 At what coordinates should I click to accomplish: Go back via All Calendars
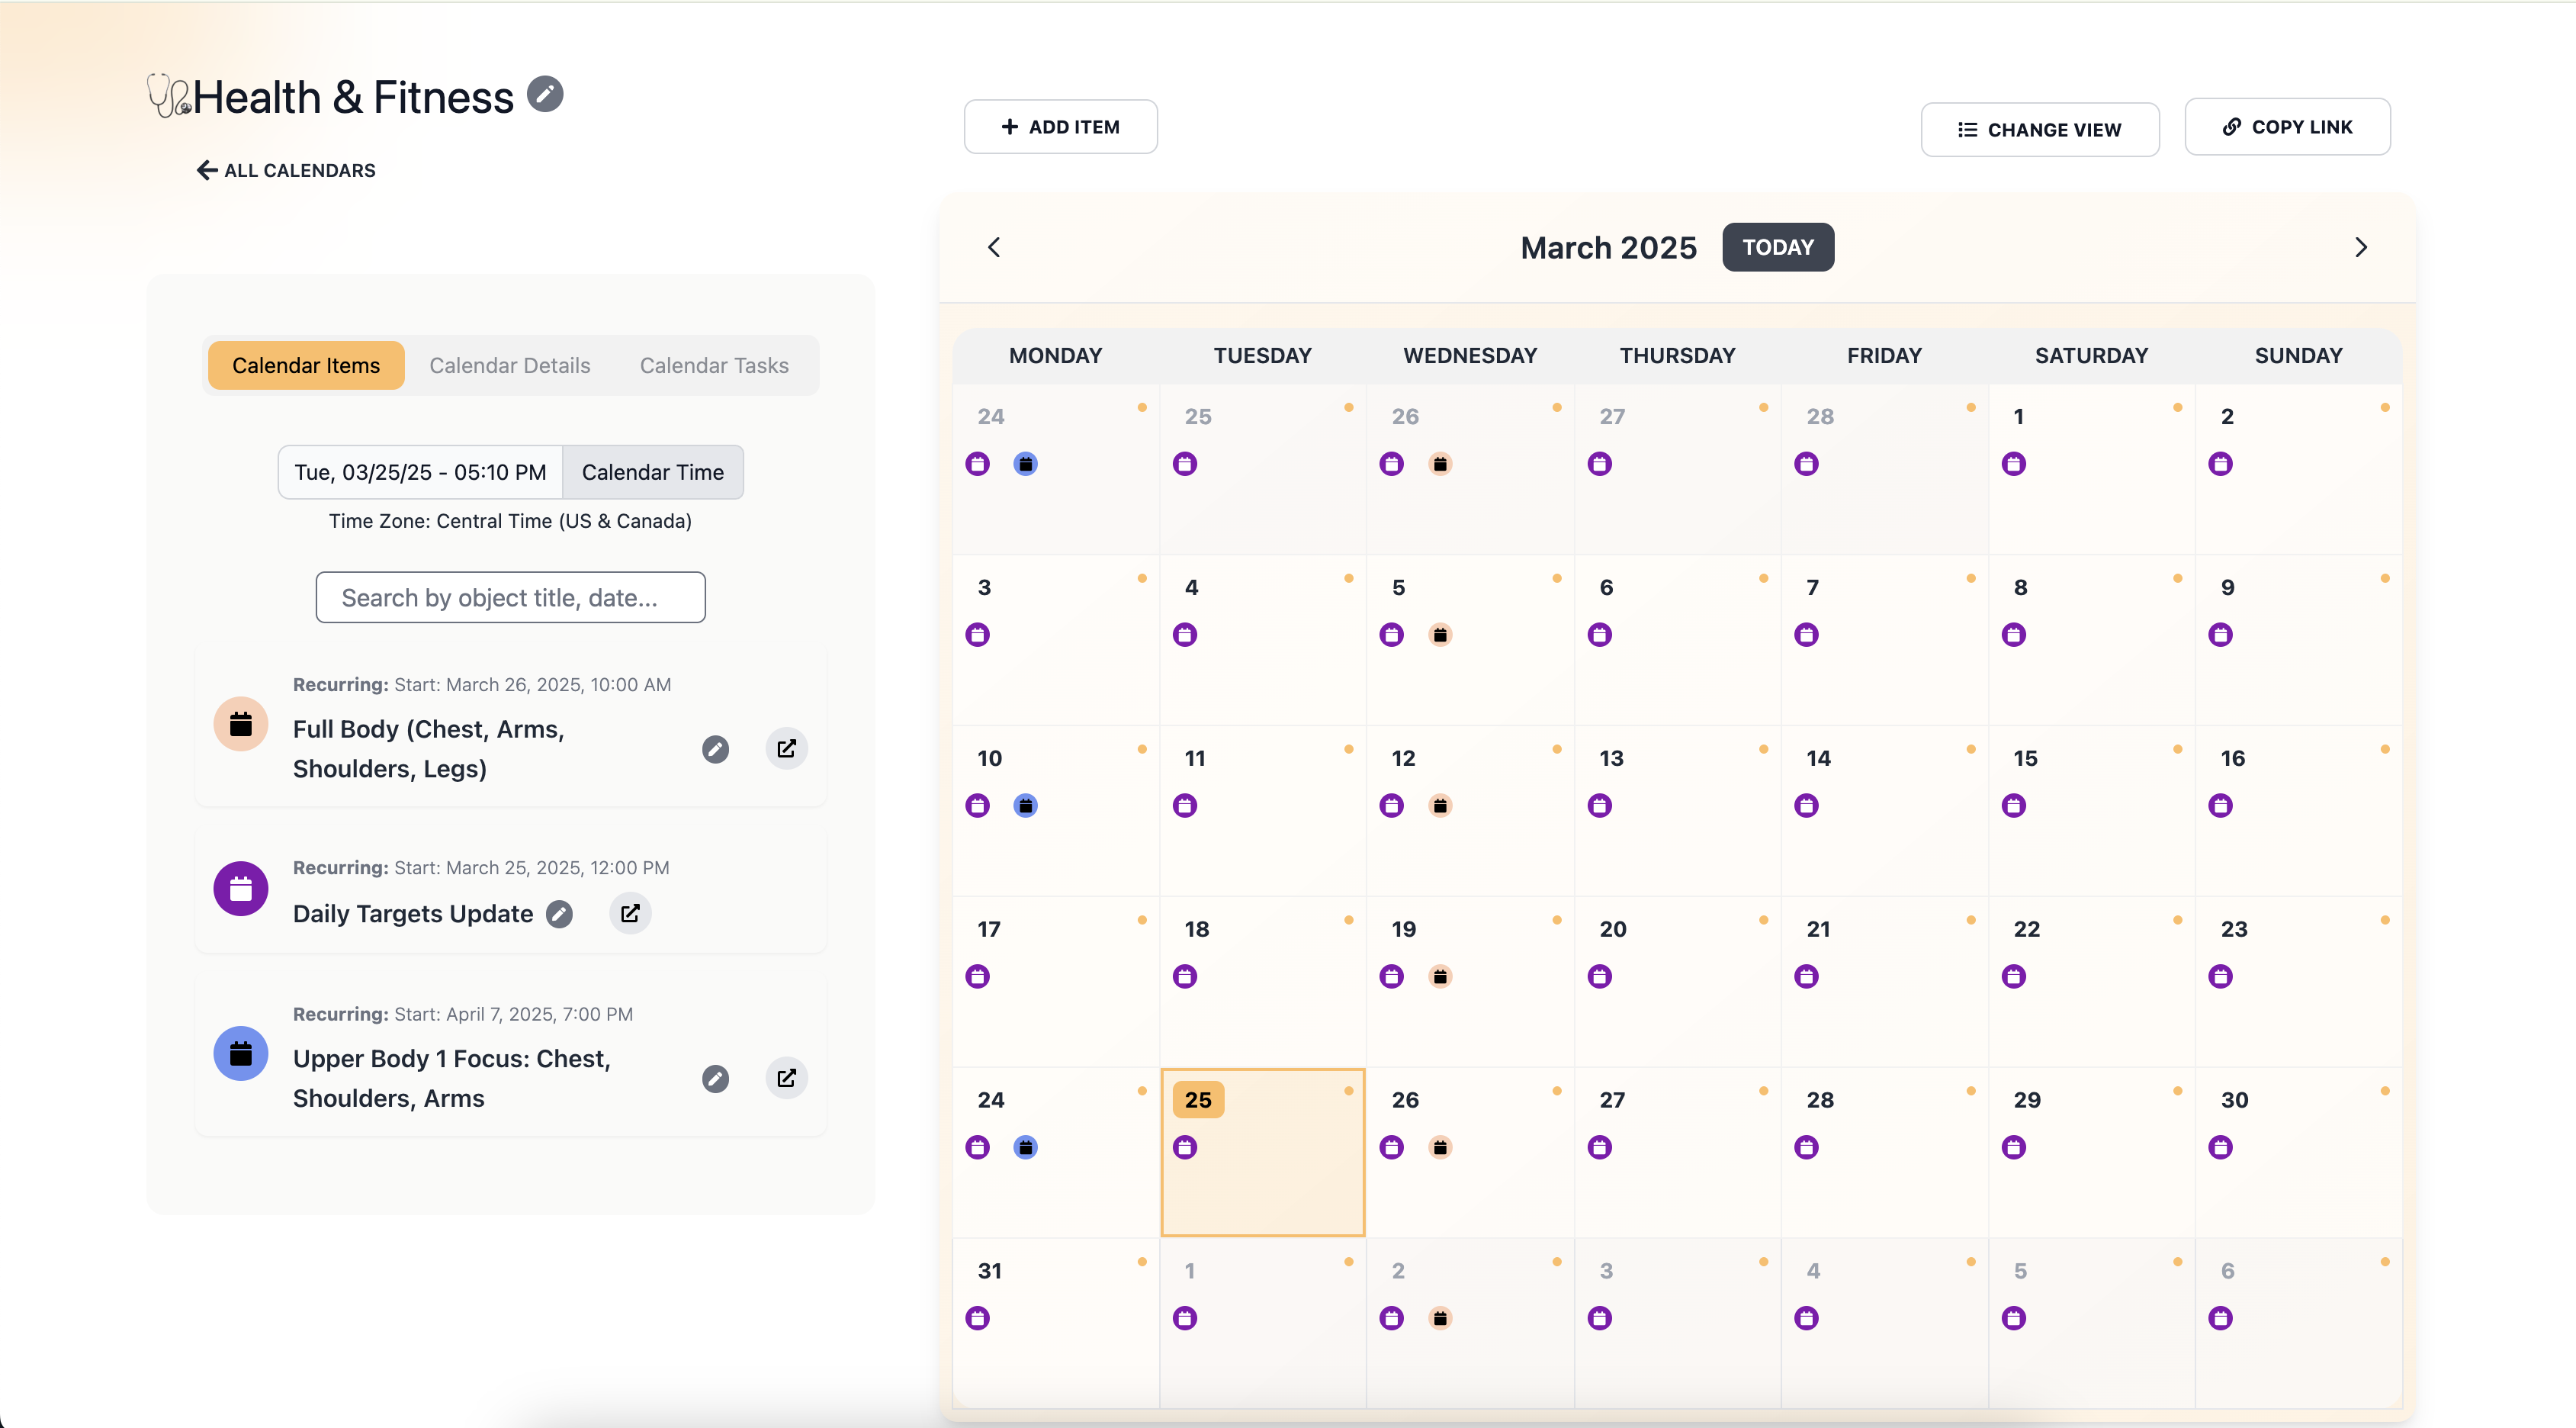[286, 170]
